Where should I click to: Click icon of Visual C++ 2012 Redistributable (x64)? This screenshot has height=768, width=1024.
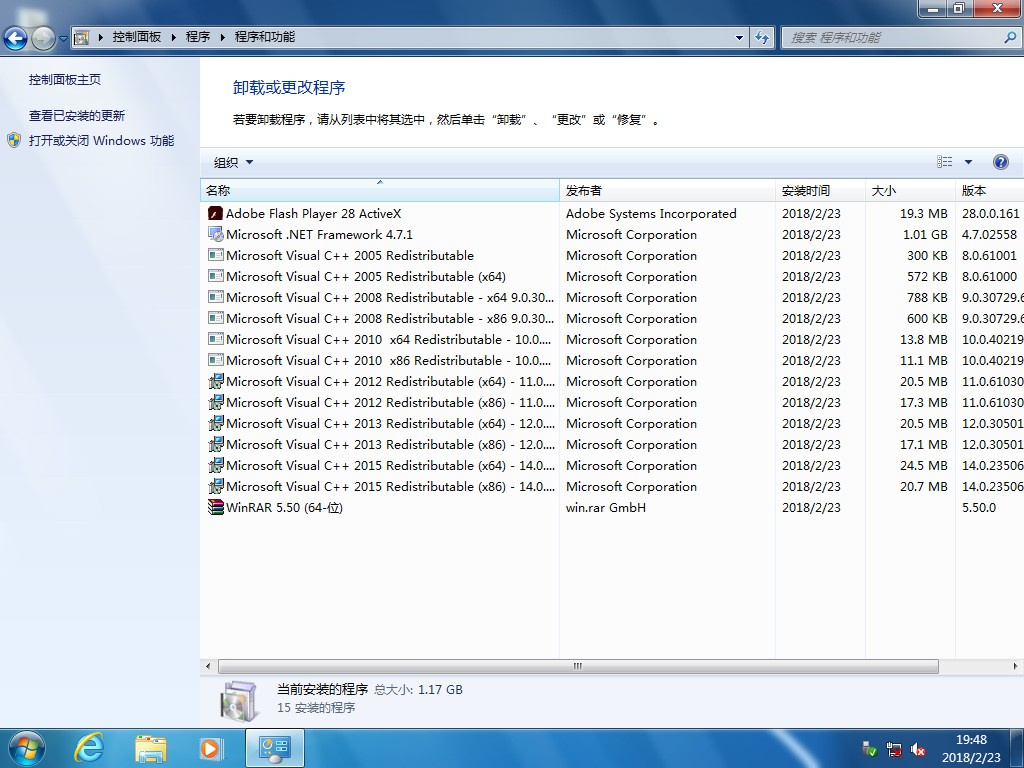click(216, 381)
